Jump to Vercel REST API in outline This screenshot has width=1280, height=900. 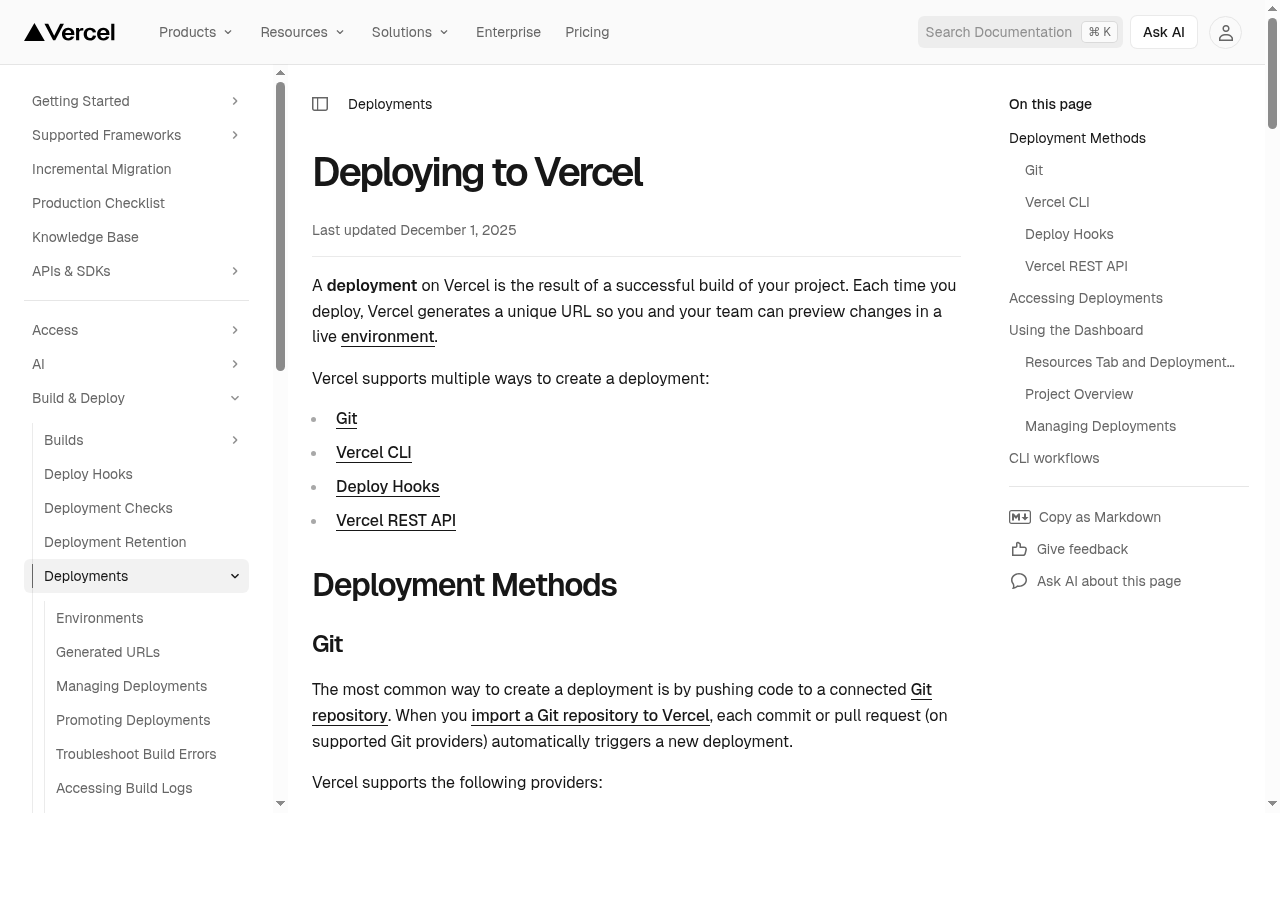1076,266
